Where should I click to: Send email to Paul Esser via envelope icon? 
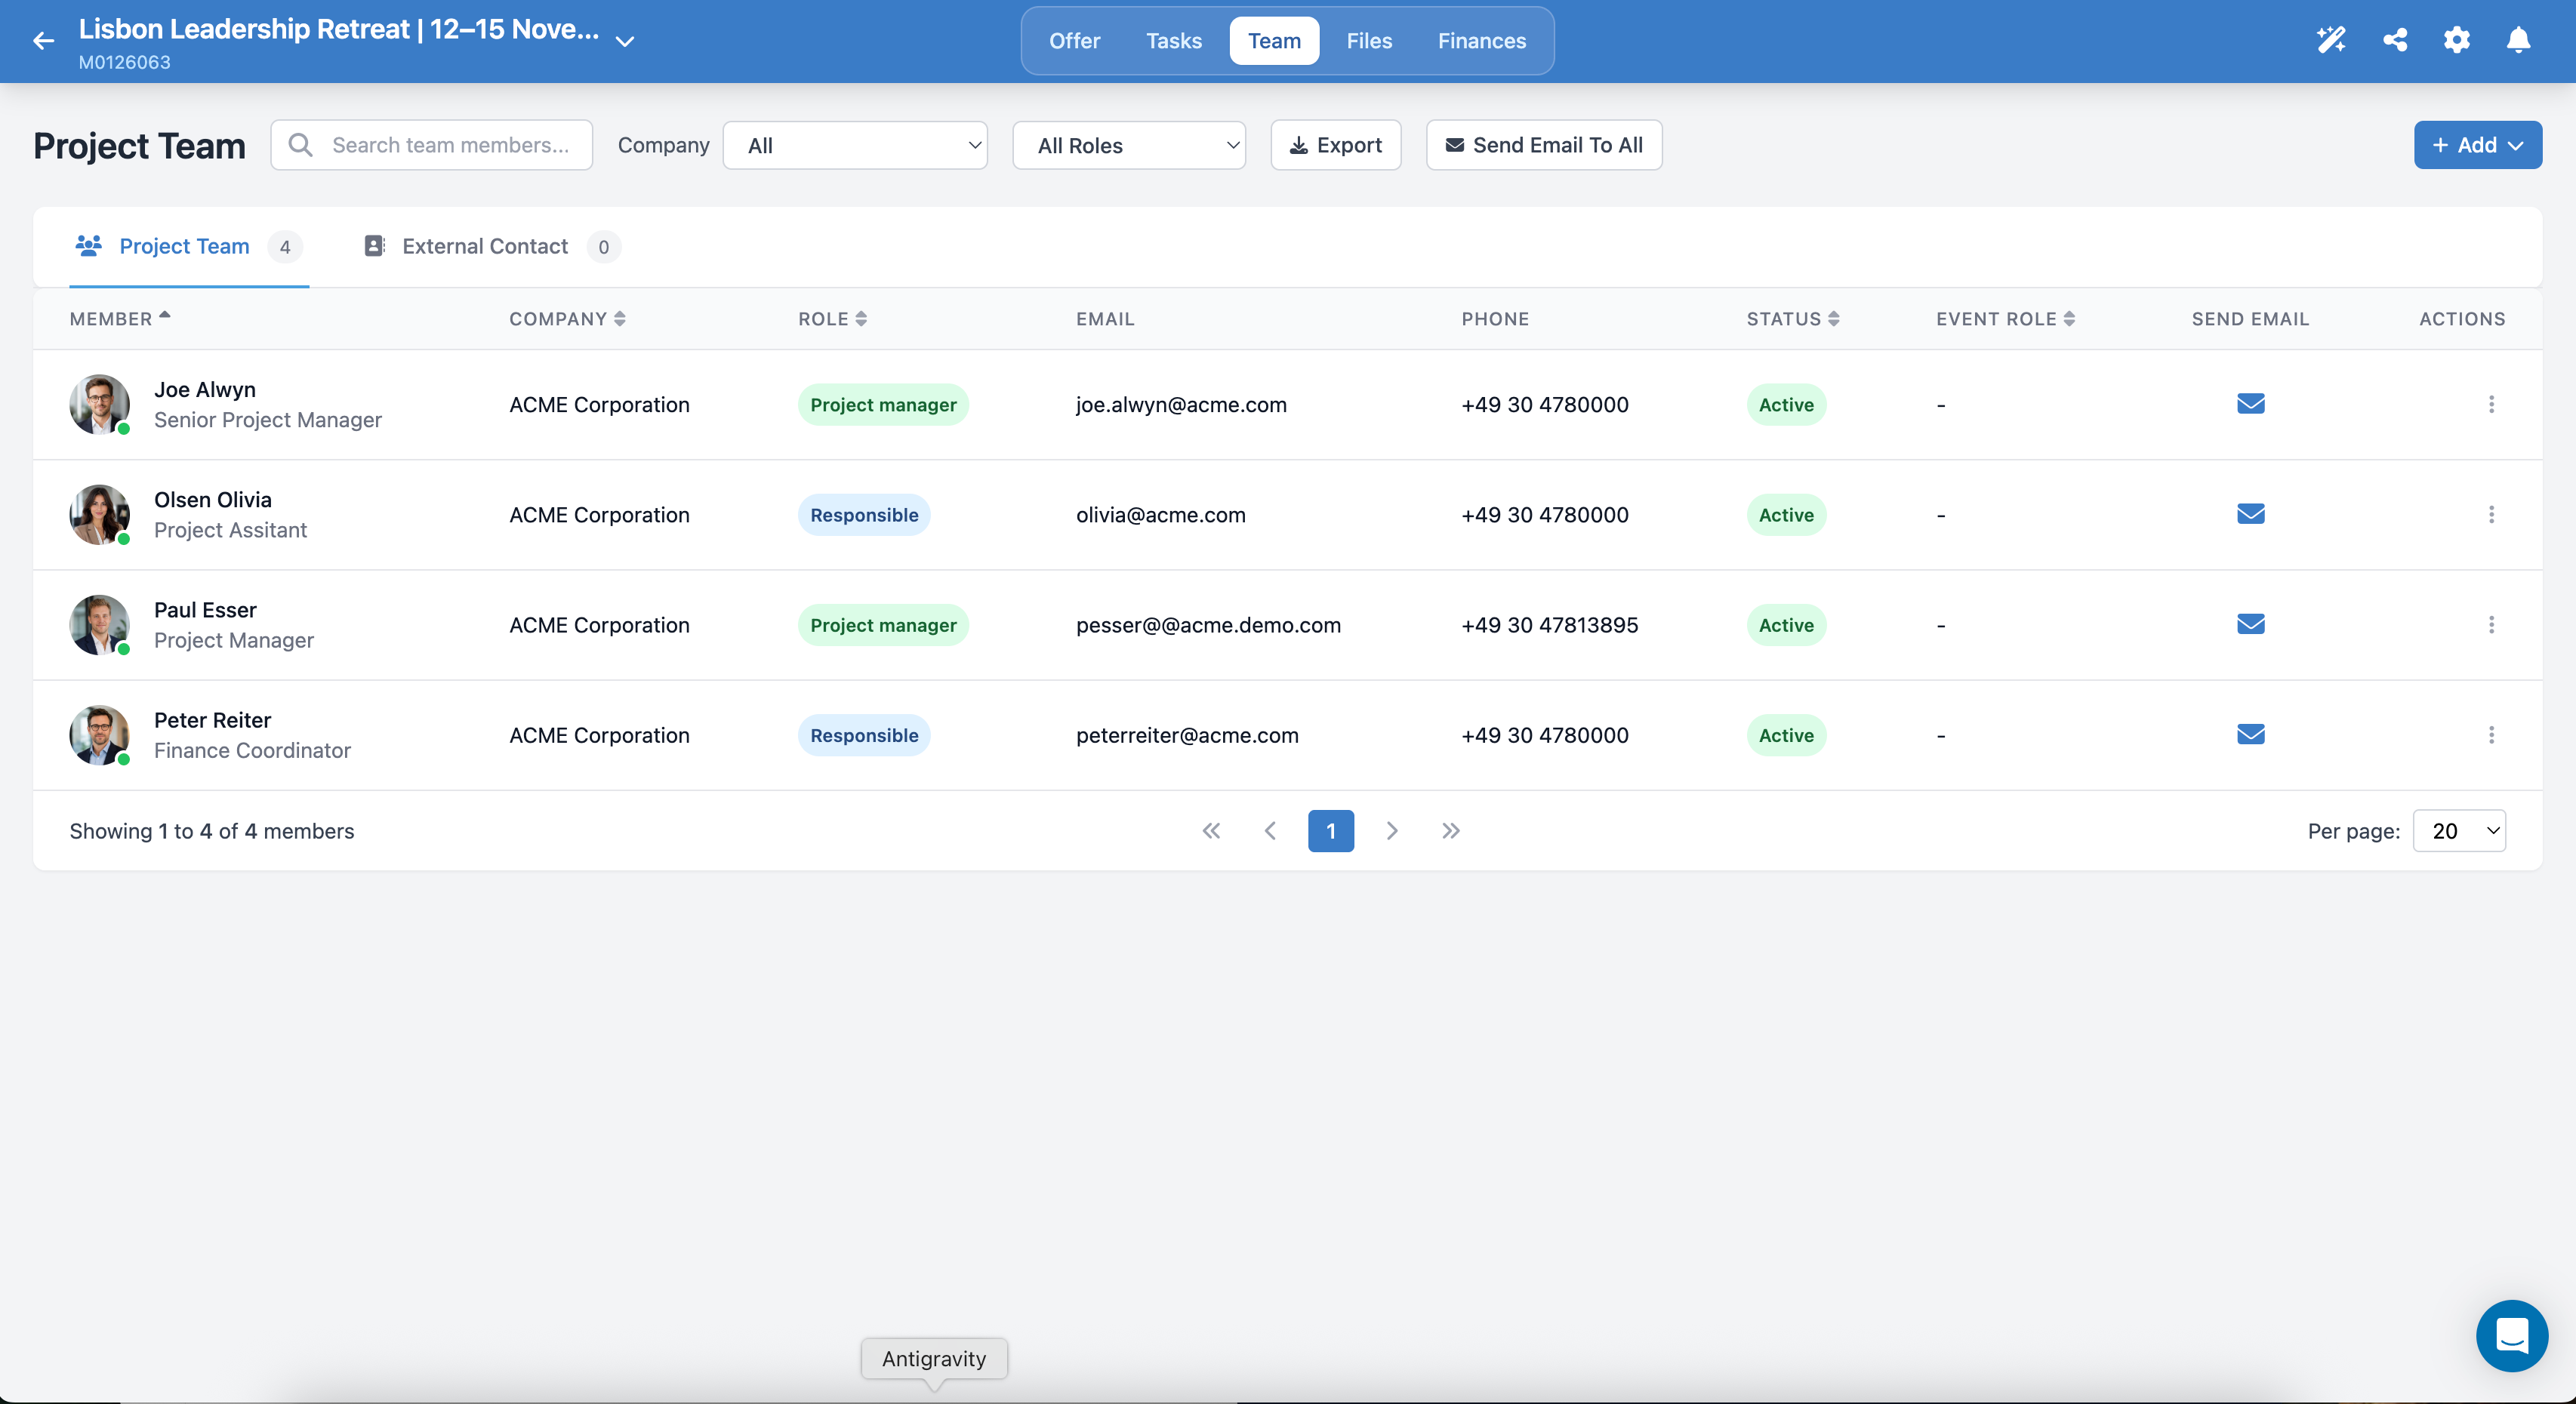point(2250,624)
